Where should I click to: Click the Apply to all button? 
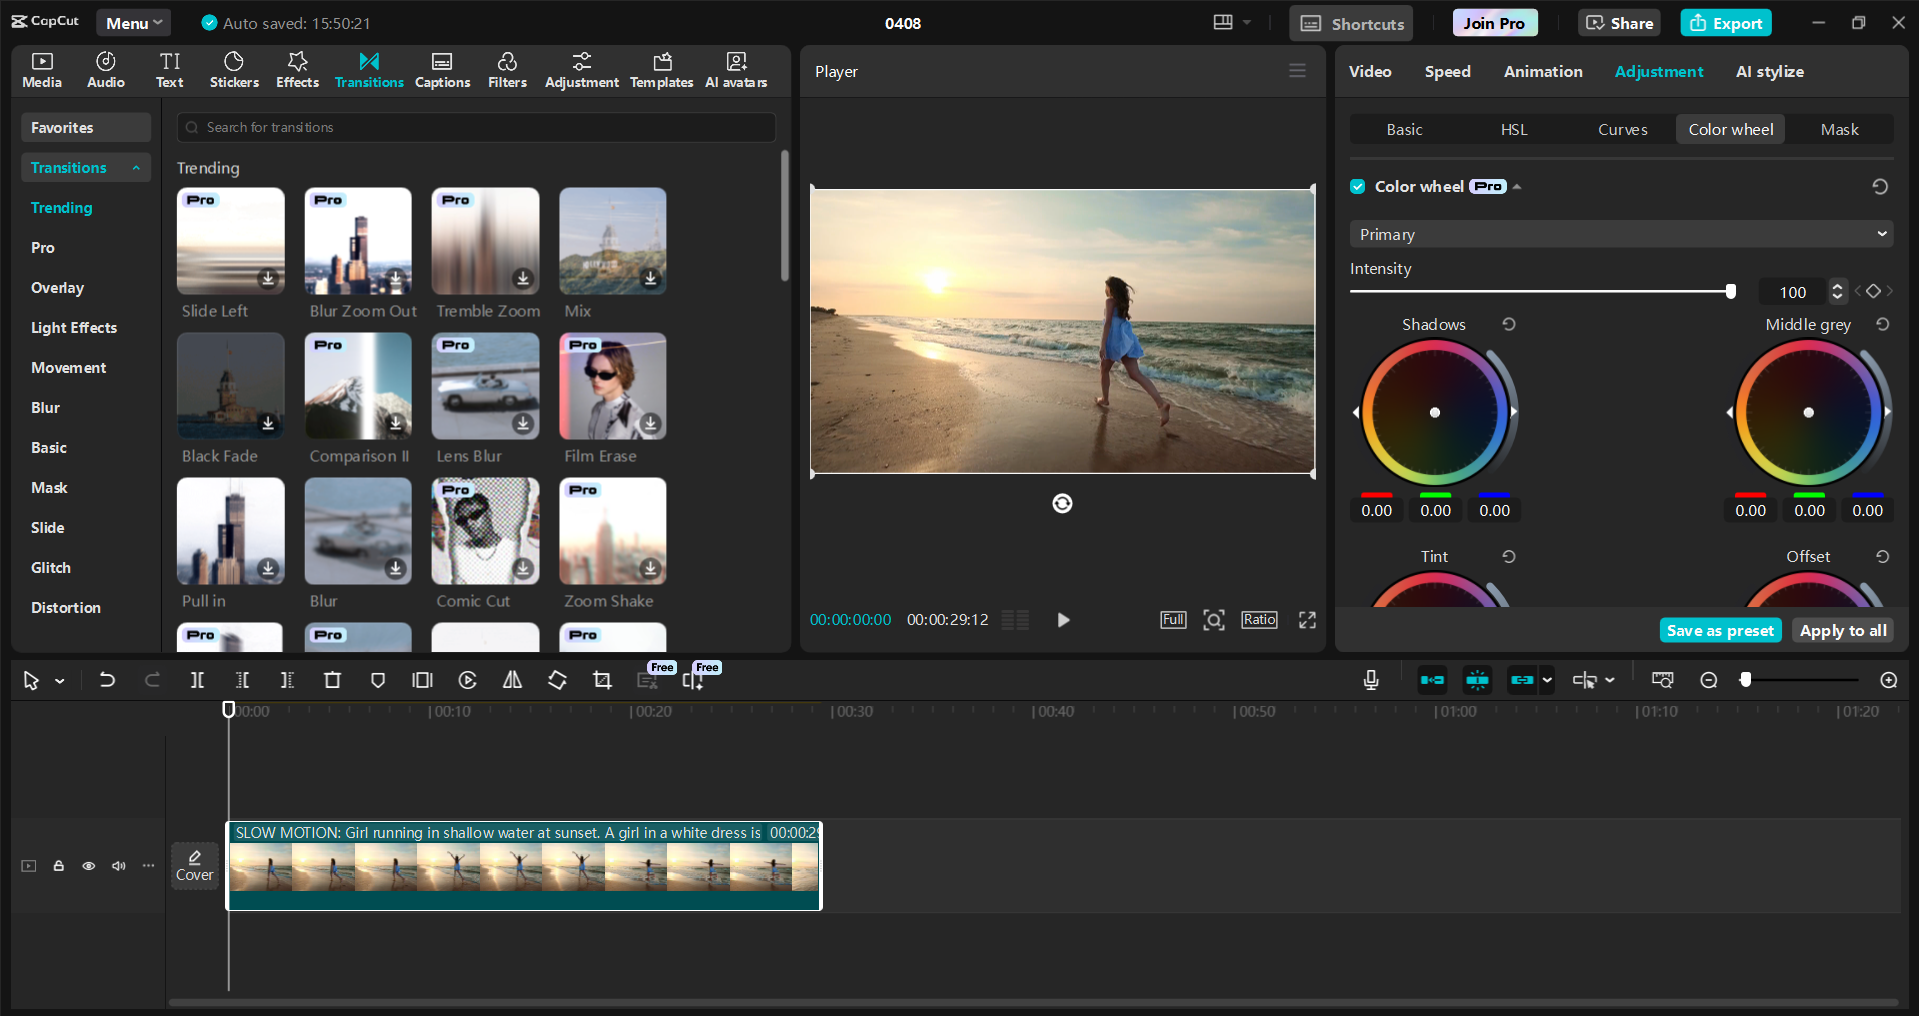(1842, 630)
